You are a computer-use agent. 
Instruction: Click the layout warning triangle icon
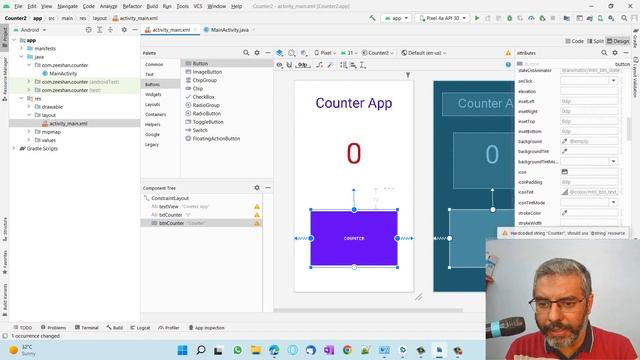click(x=508, y=53)
